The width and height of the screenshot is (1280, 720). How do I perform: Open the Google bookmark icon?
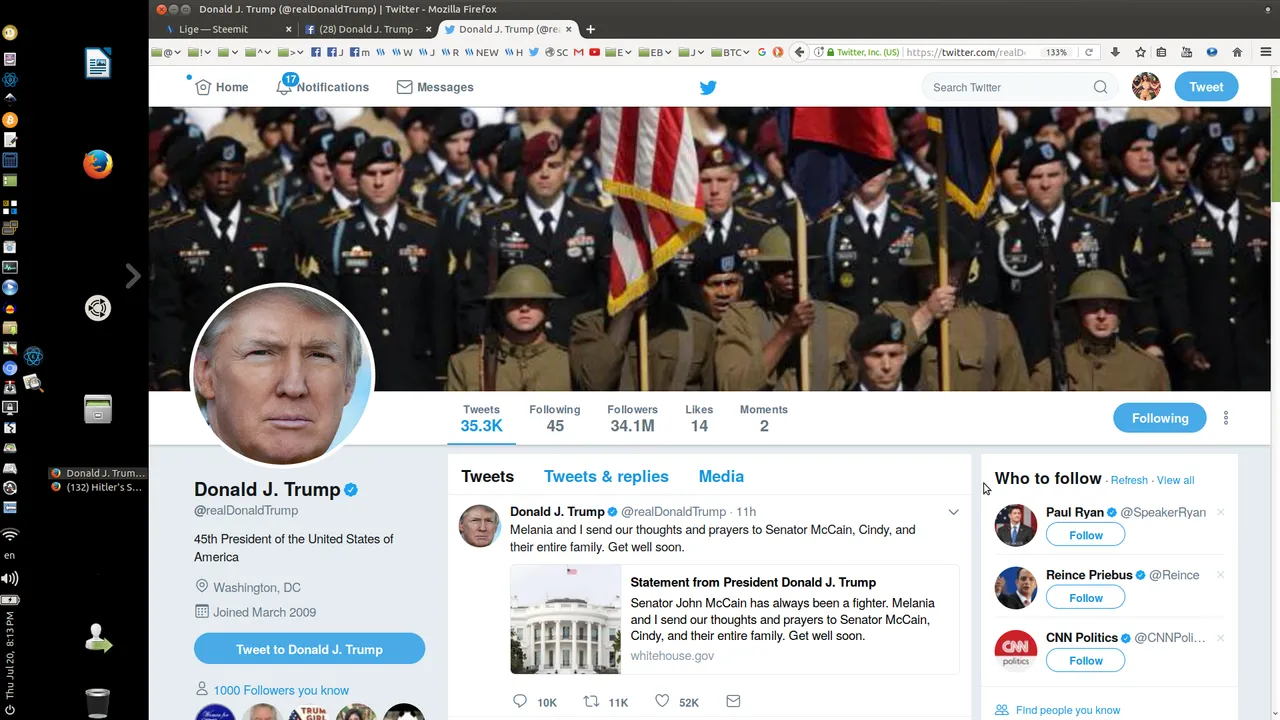(x=762, y=52)
